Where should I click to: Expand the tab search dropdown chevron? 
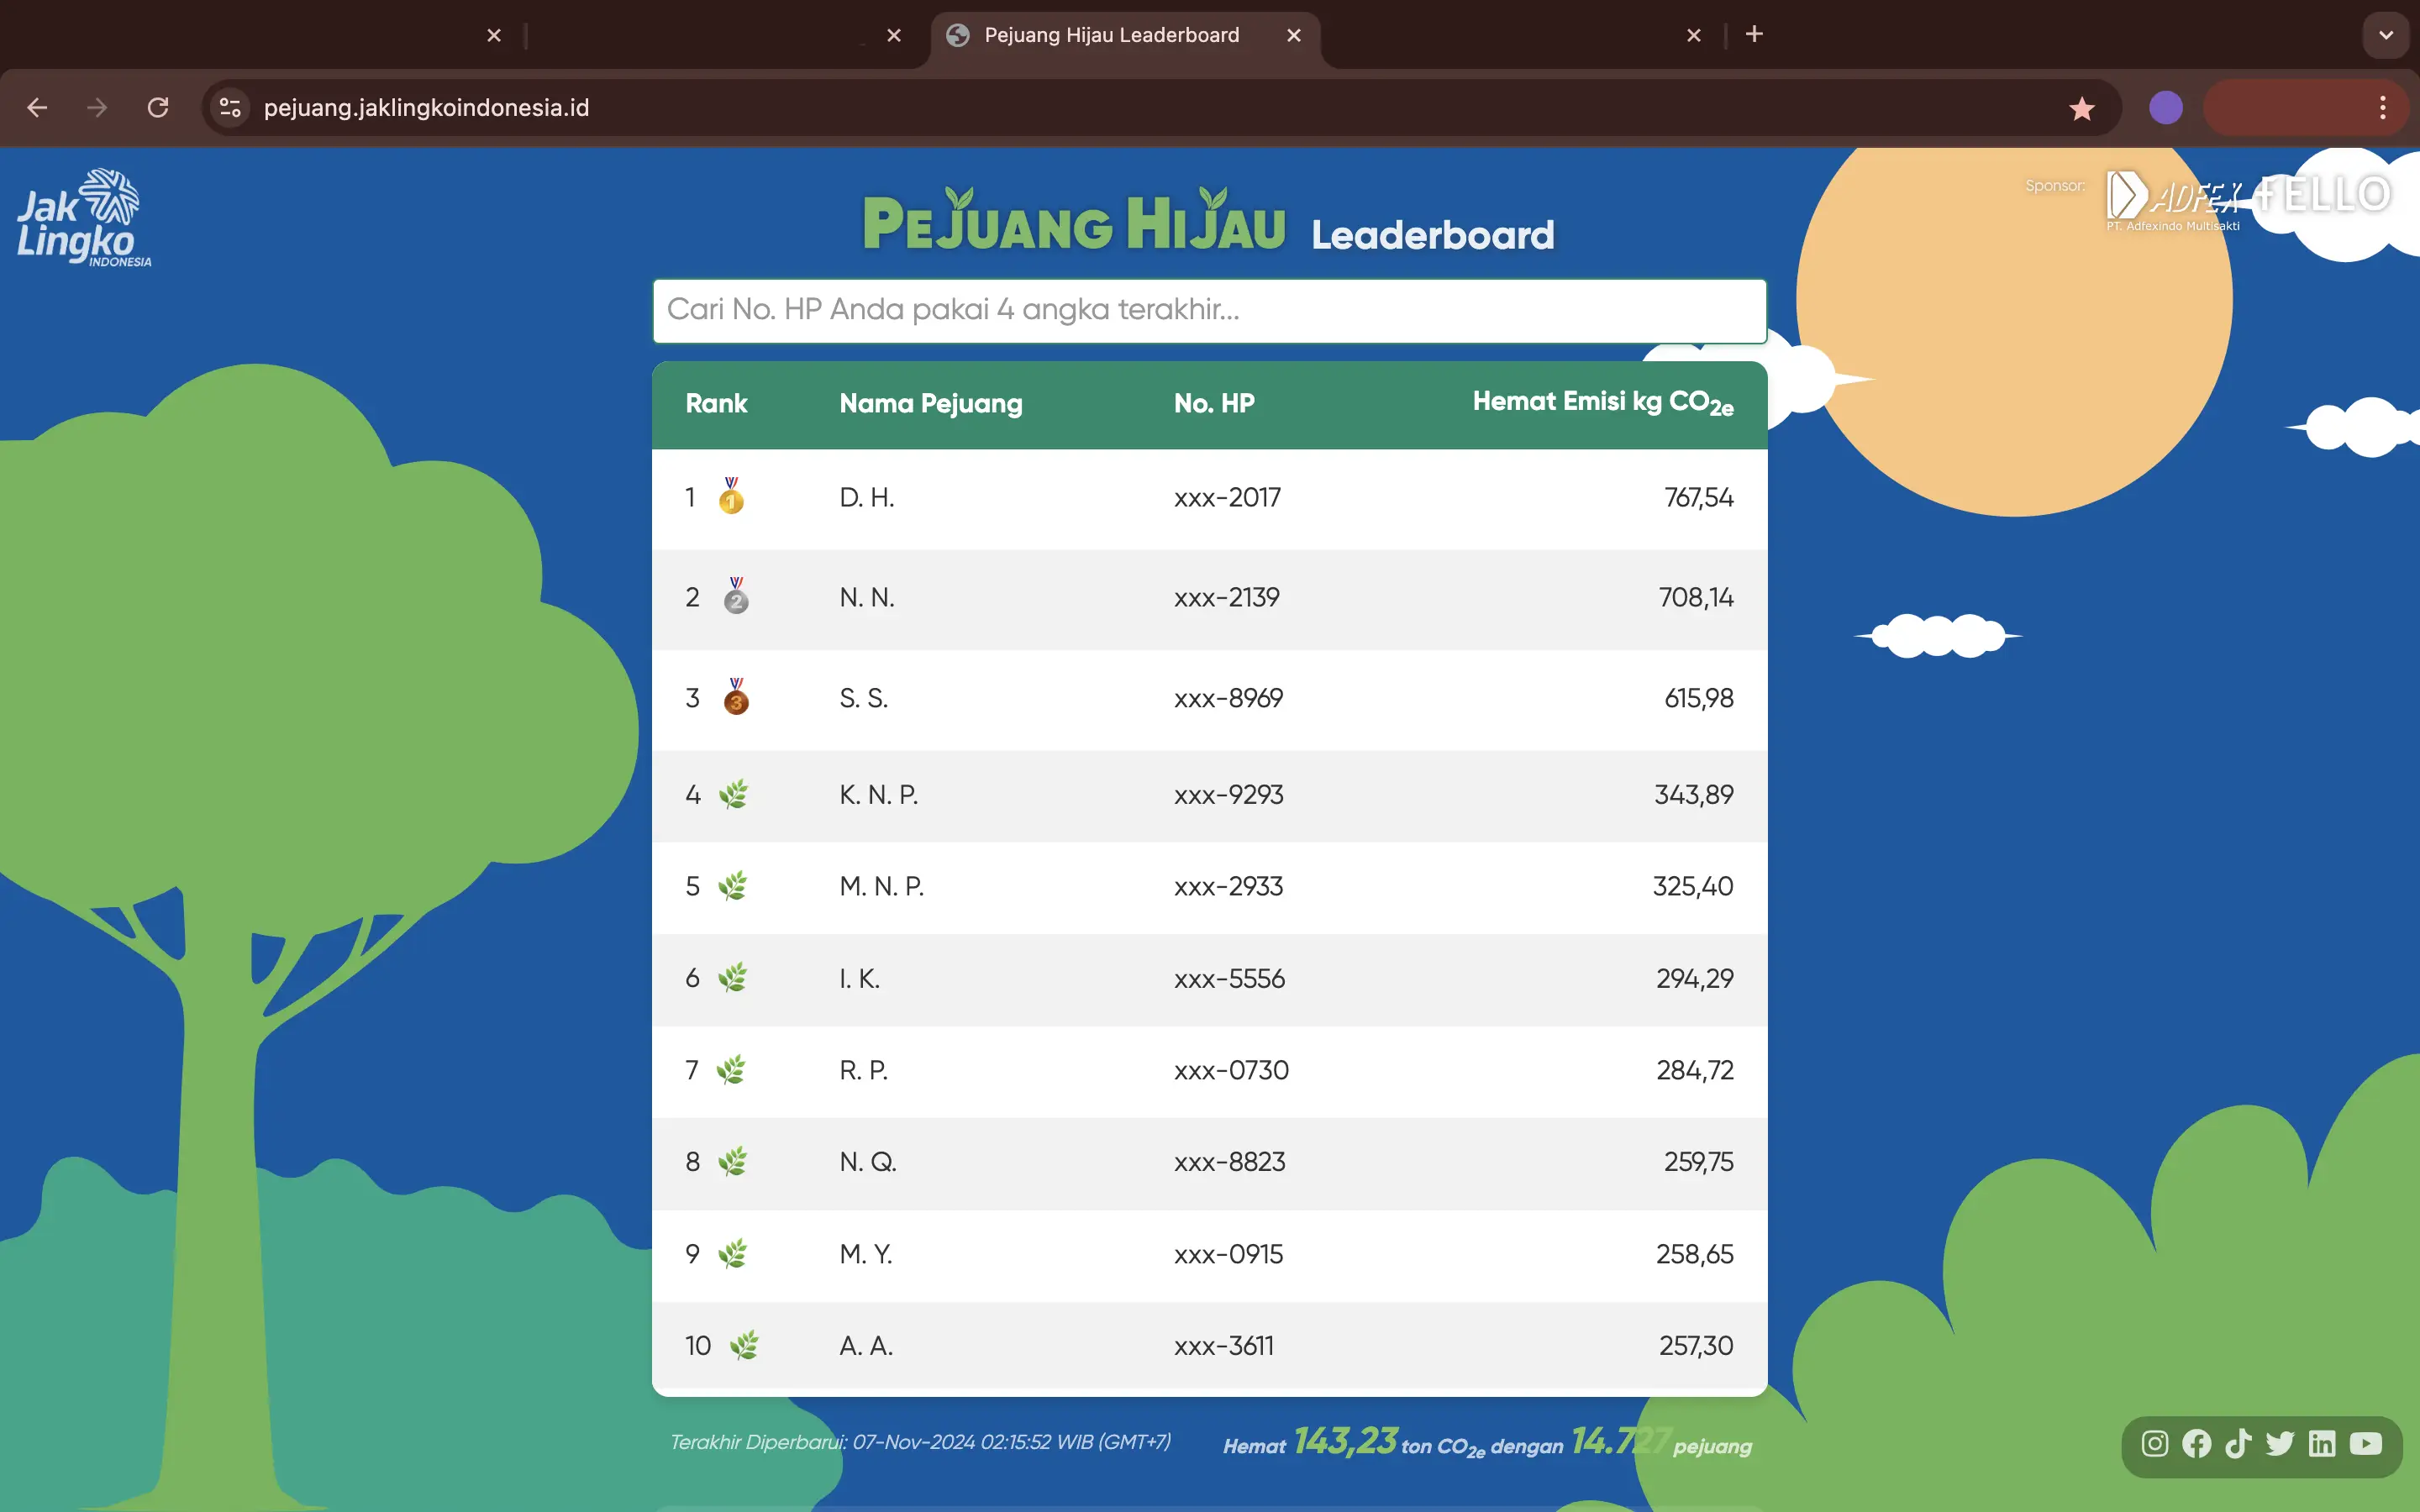coord(2386,35)
